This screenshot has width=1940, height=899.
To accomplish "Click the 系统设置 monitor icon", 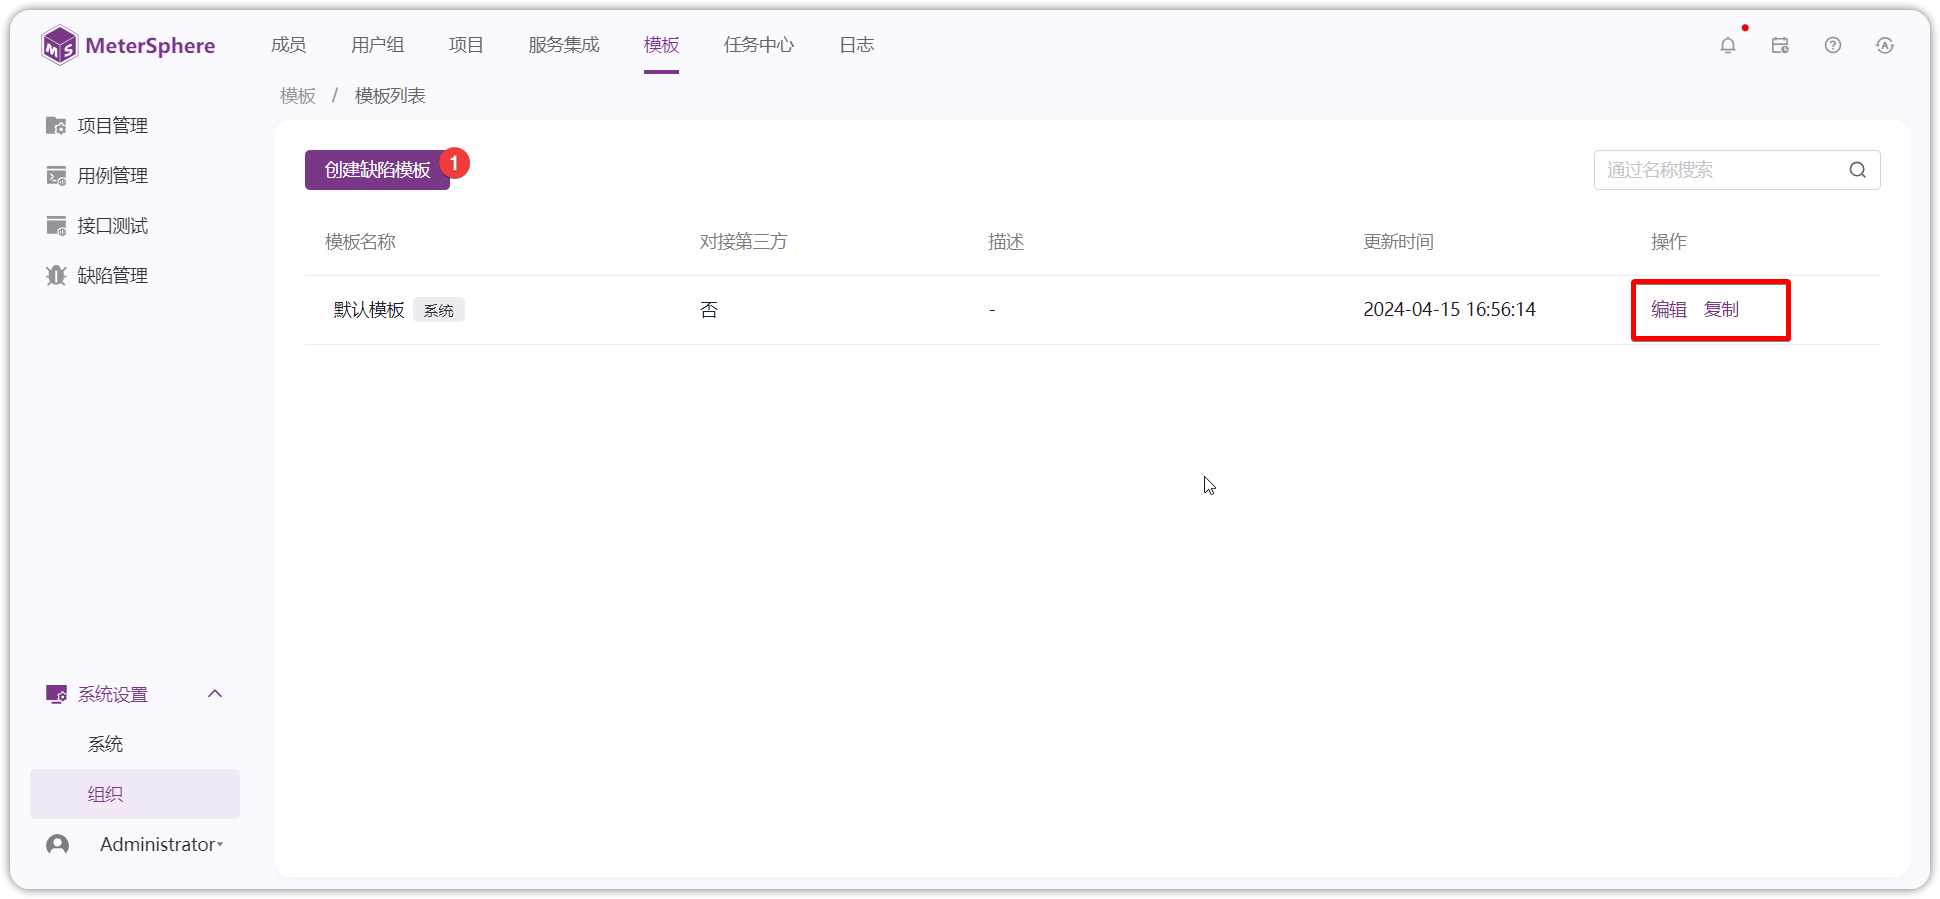I will point(56,694).
